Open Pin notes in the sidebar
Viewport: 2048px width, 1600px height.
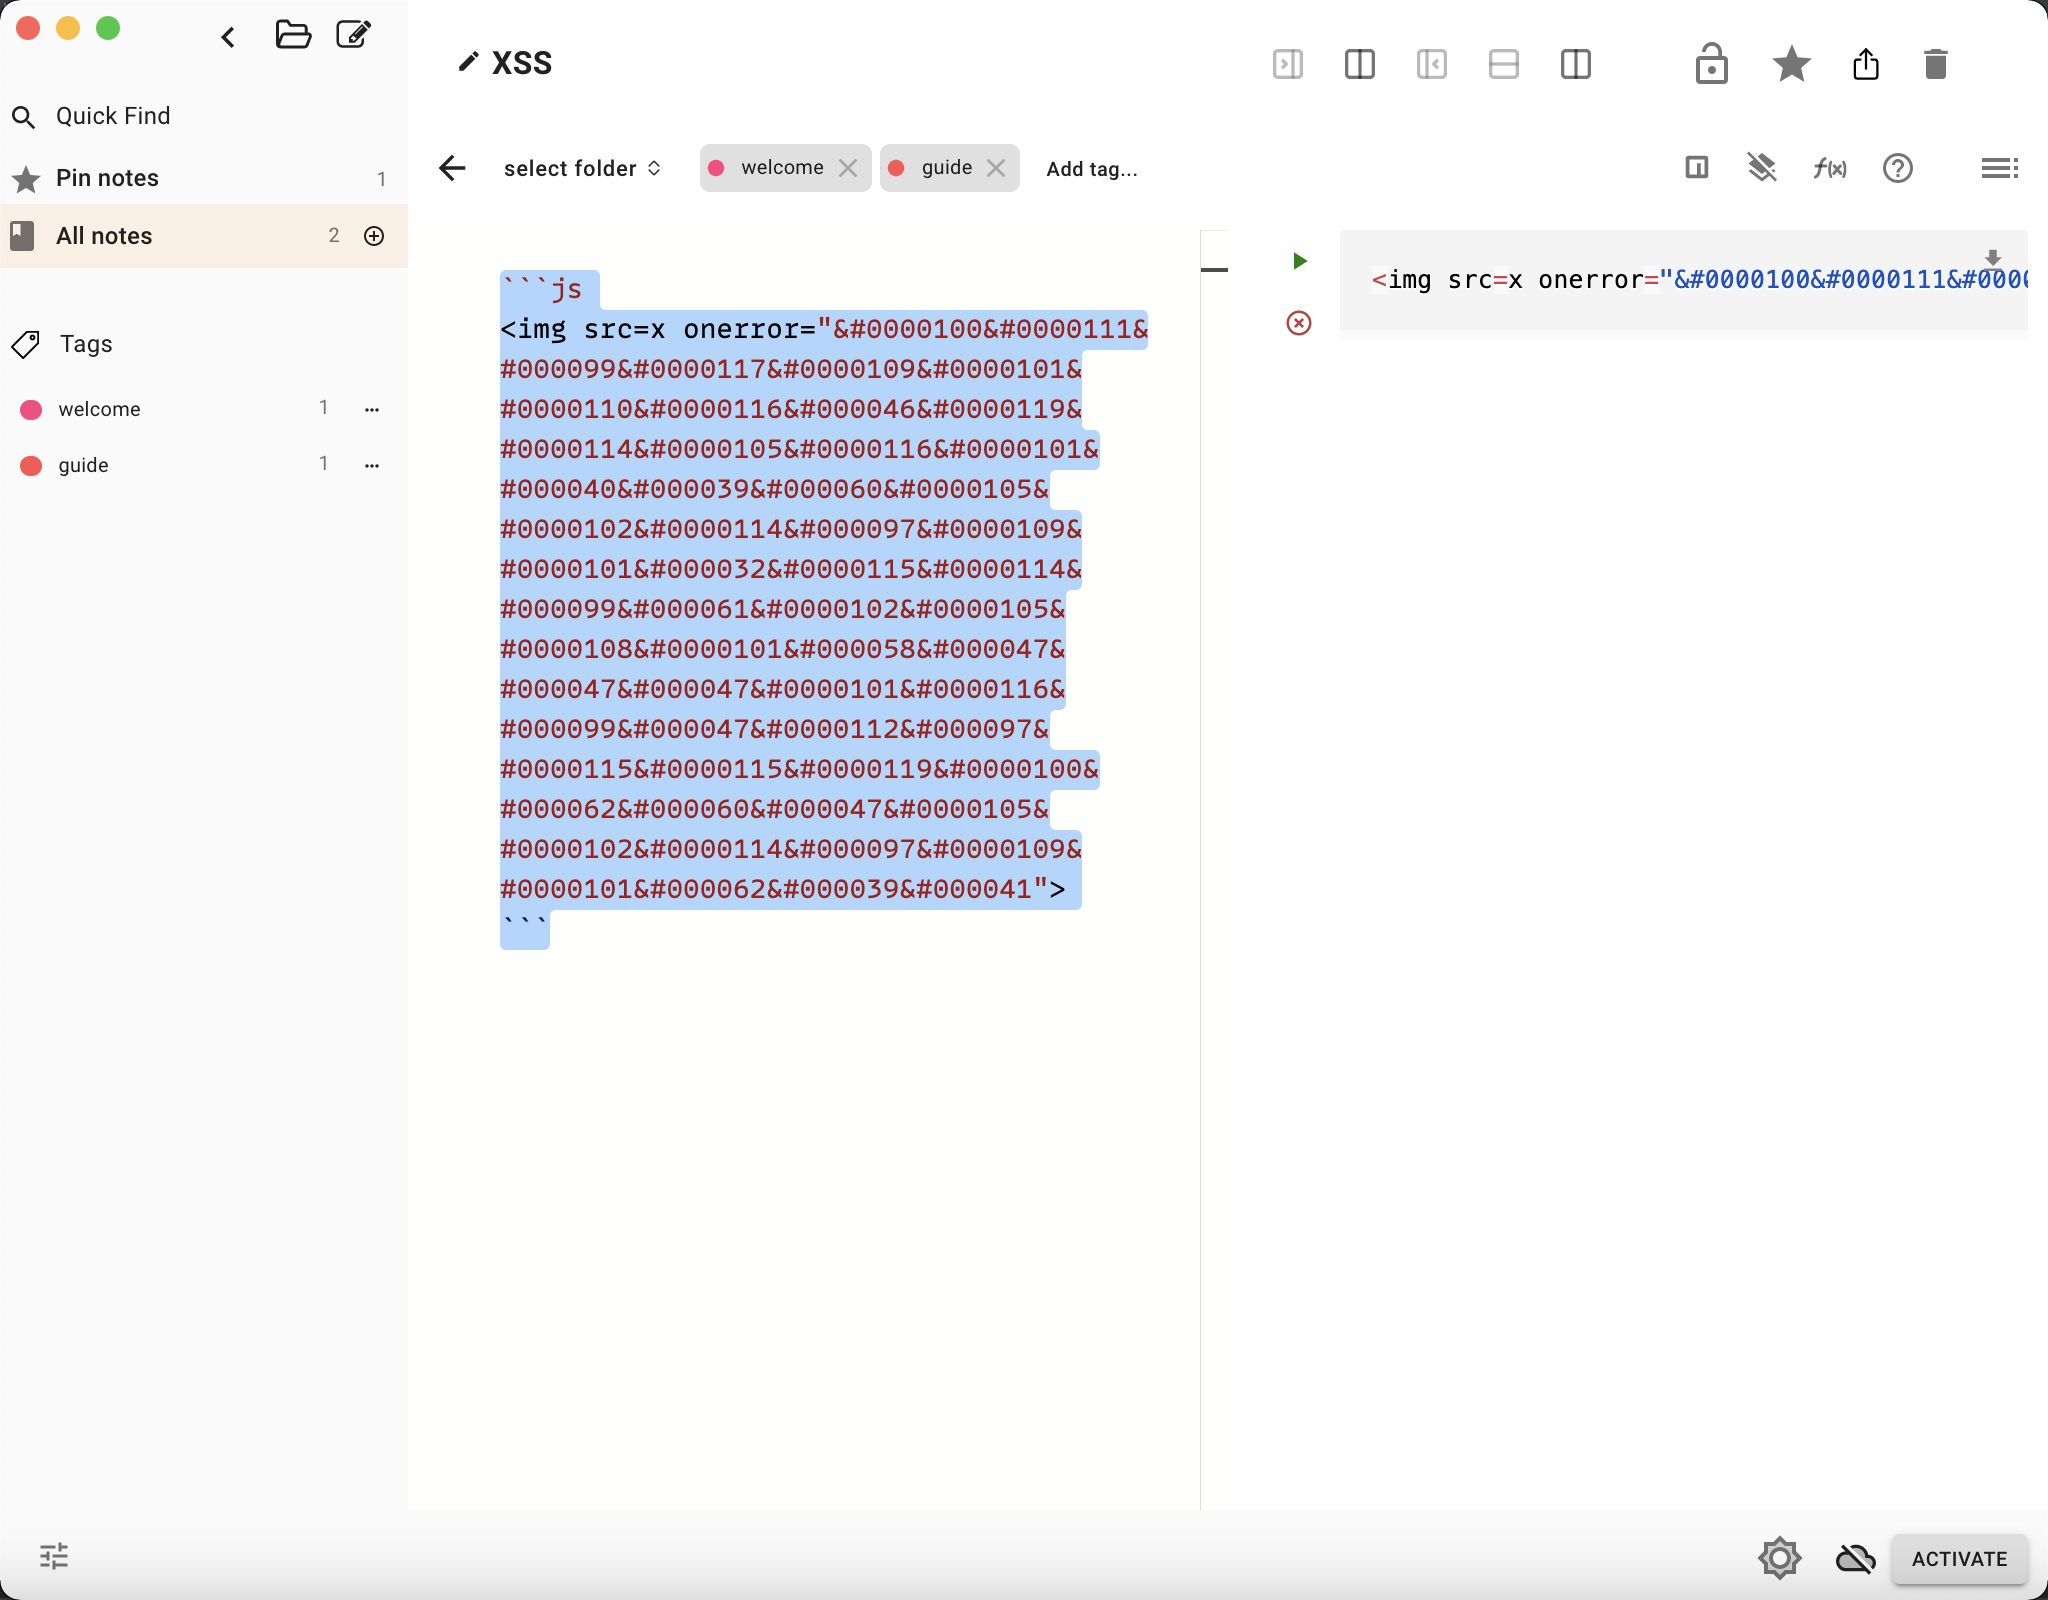coord(108,177)
